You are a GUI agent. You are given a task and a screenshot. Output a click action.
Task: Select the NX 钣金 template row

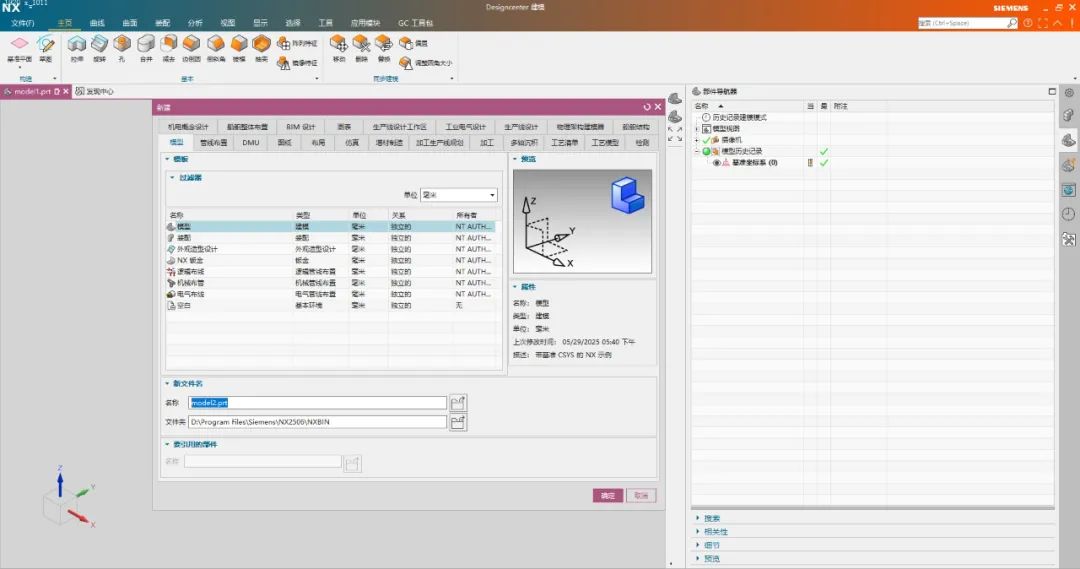(331, 260)
